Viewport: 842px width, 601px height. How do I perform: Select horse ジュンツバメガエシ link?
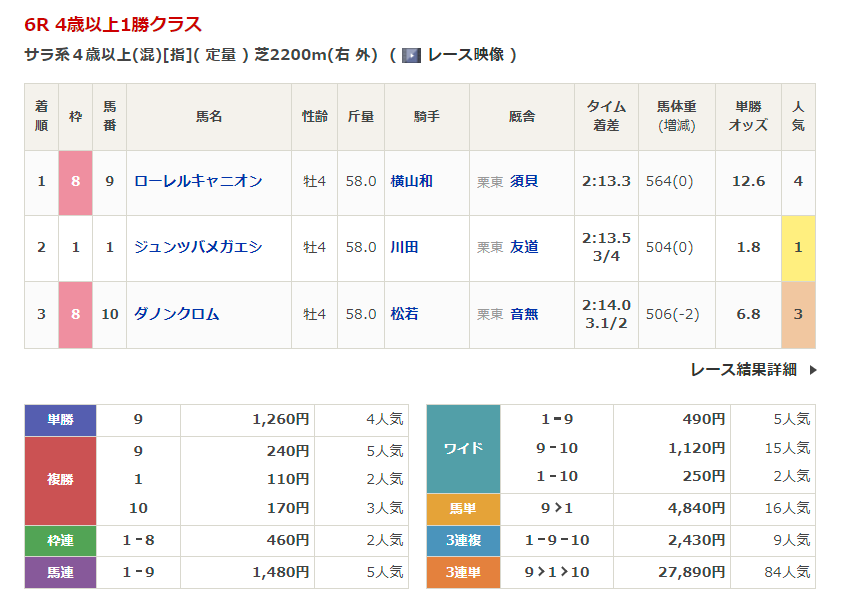click(198, 247)
